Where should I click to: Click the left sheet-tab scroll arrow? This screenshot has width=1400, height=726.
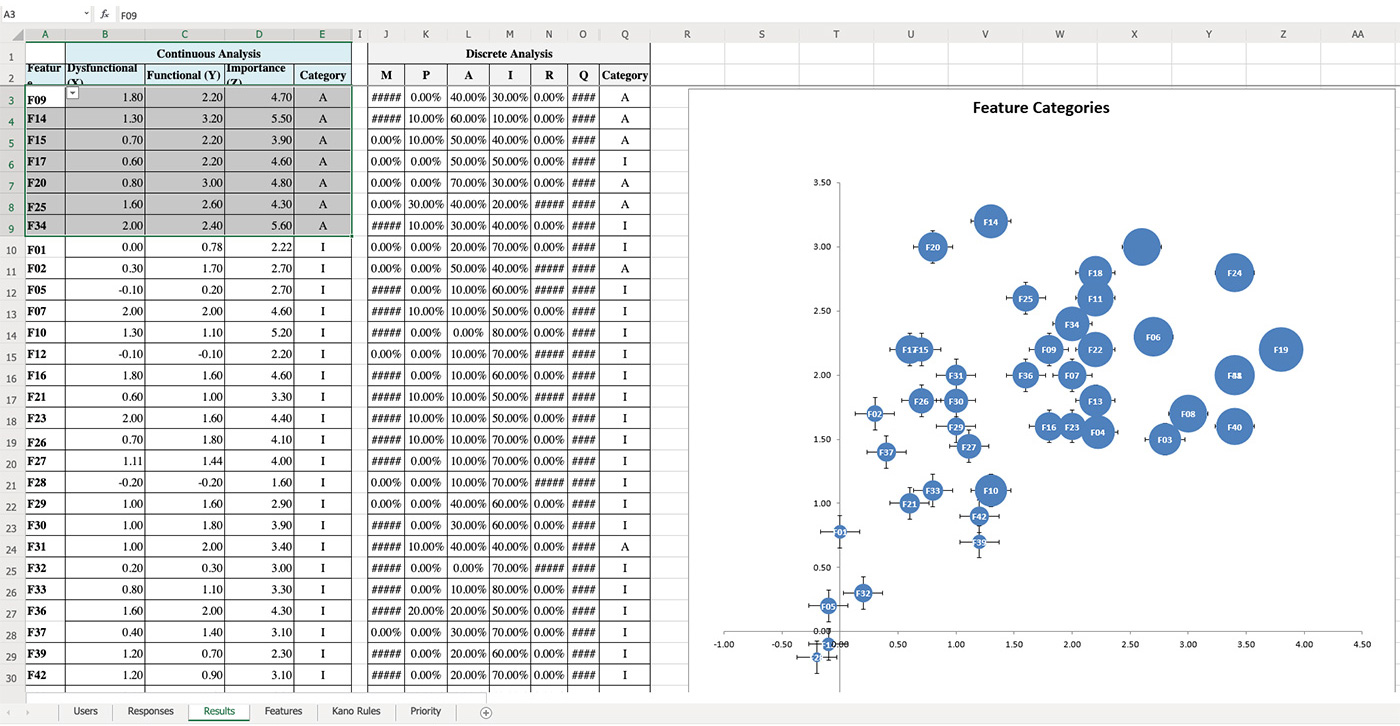pyautogui.click(x=10, y=711)
